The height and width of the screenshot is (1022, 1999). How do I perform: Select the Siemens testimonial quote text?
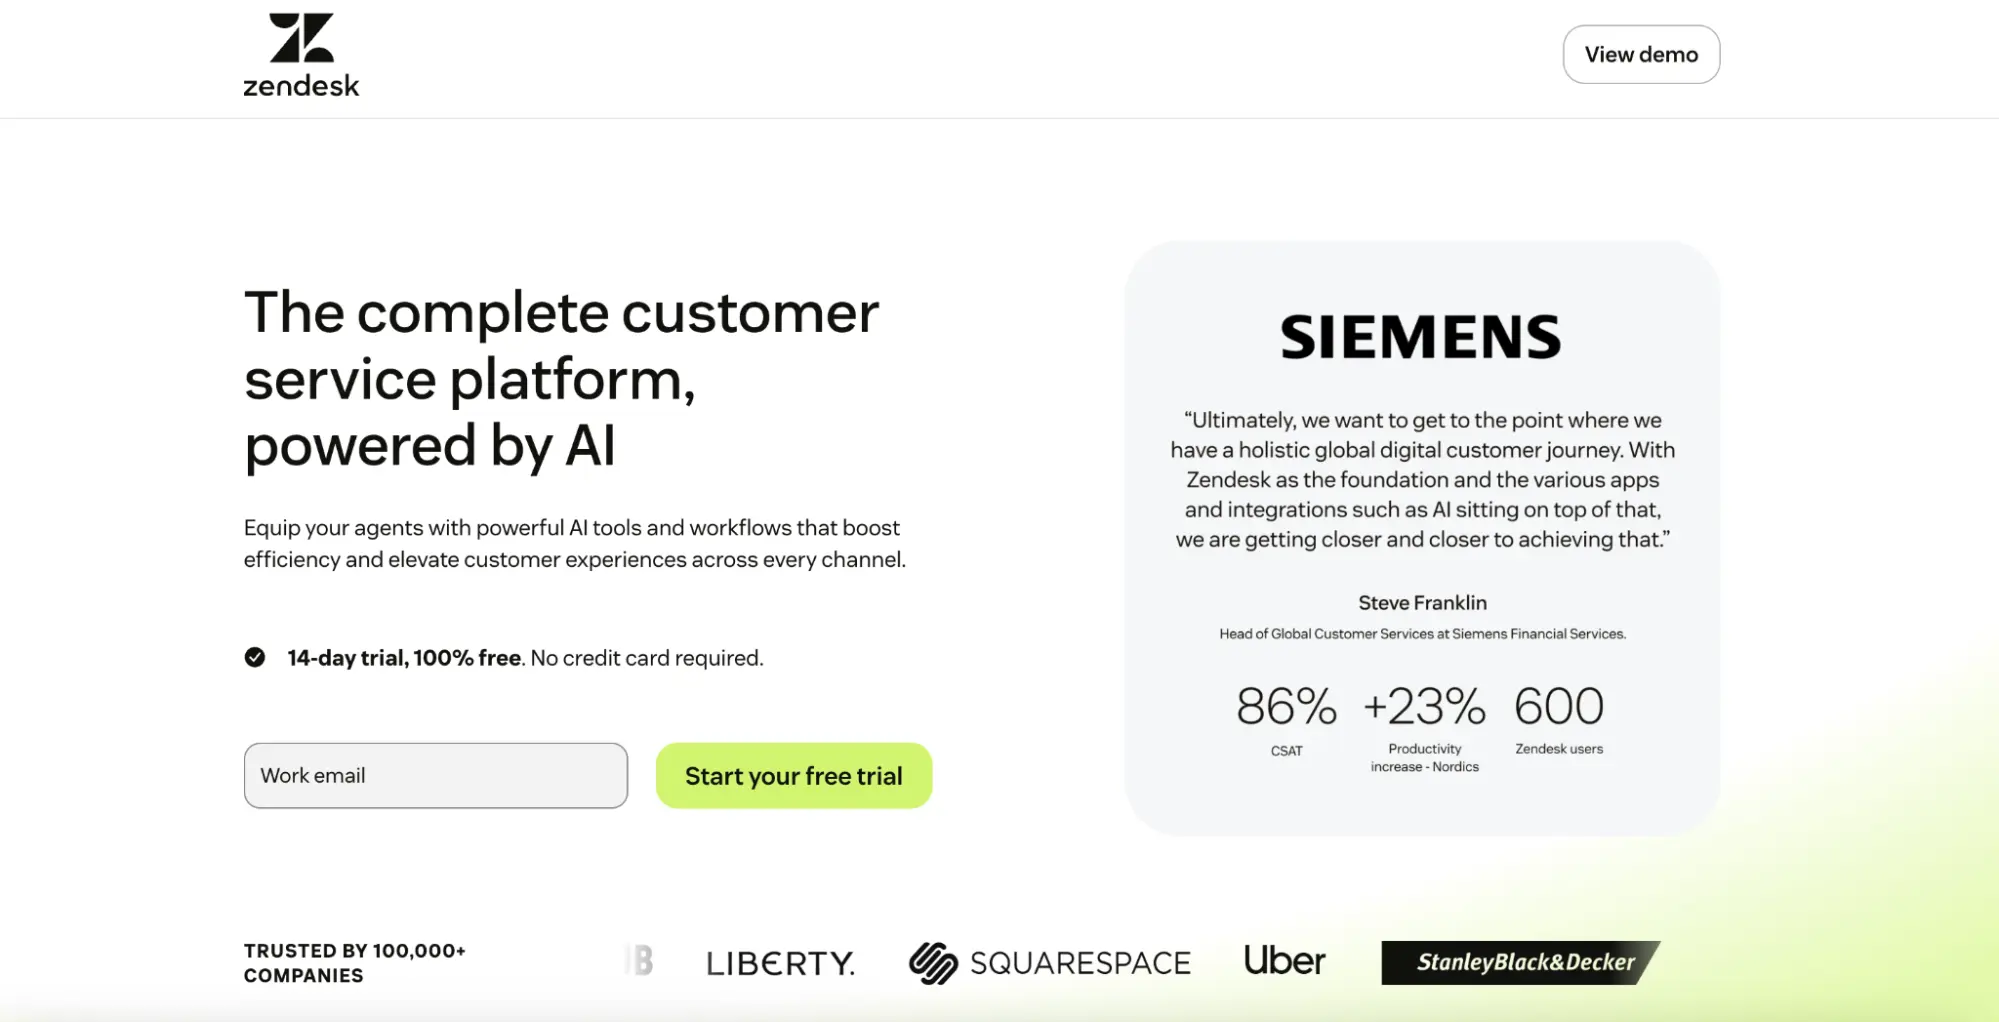pos(1421,479)
